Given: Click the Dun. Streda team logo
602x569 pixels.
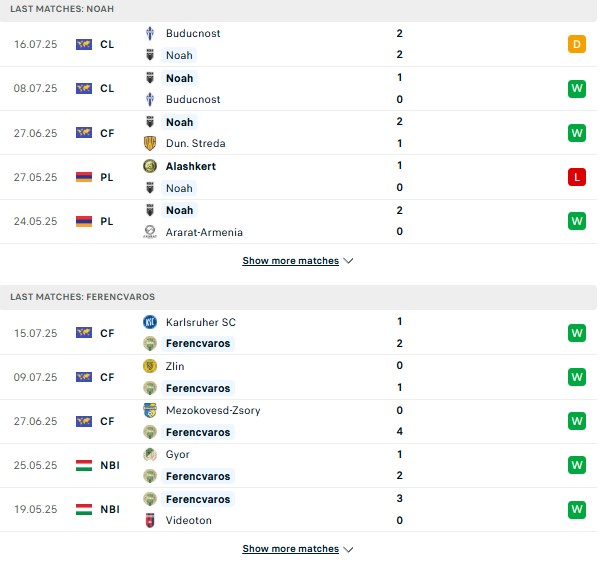Looking at the screenshot, I should (150, 143).
